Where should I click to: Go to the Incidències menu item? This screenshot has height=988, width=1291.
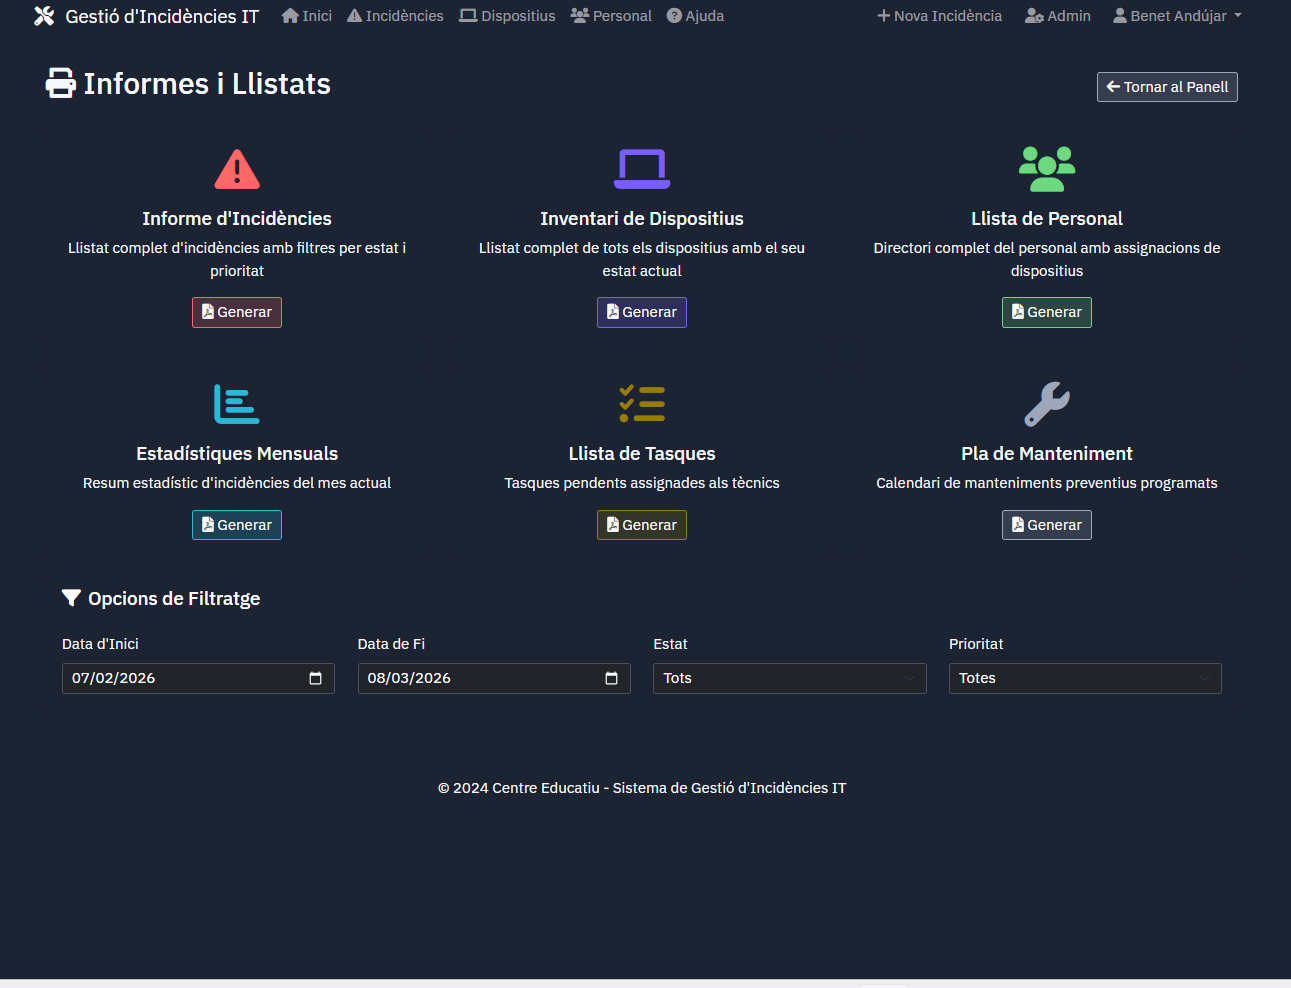pos(395,16)
